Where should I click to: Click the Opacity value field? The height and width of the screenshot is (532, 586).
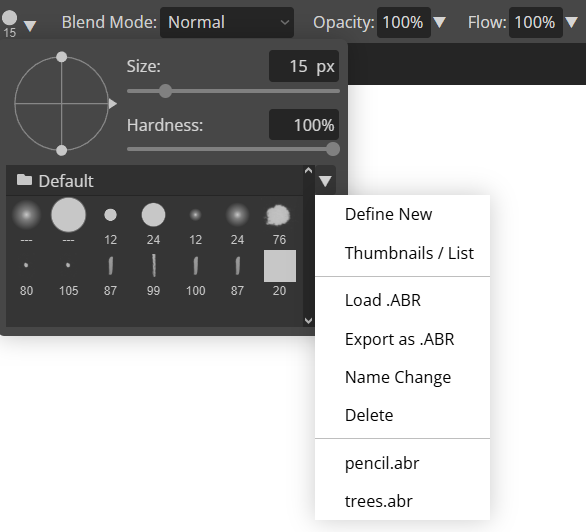pos(404,22)
